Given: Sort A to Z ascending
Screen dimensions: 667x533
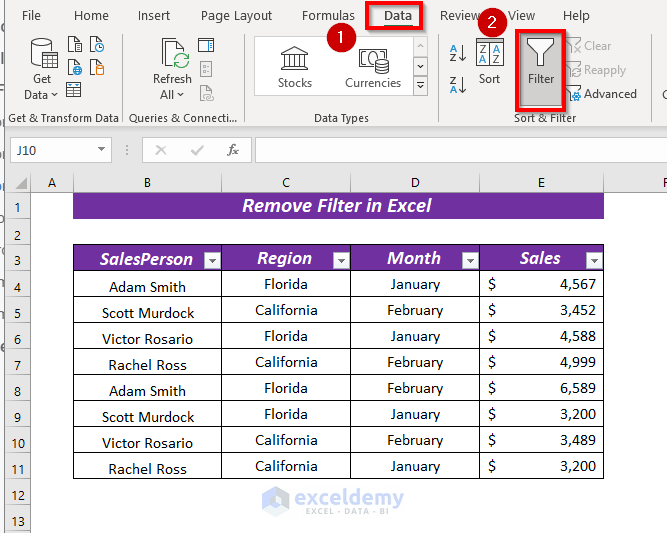Looking at the screenshot, I should point(458,54).
